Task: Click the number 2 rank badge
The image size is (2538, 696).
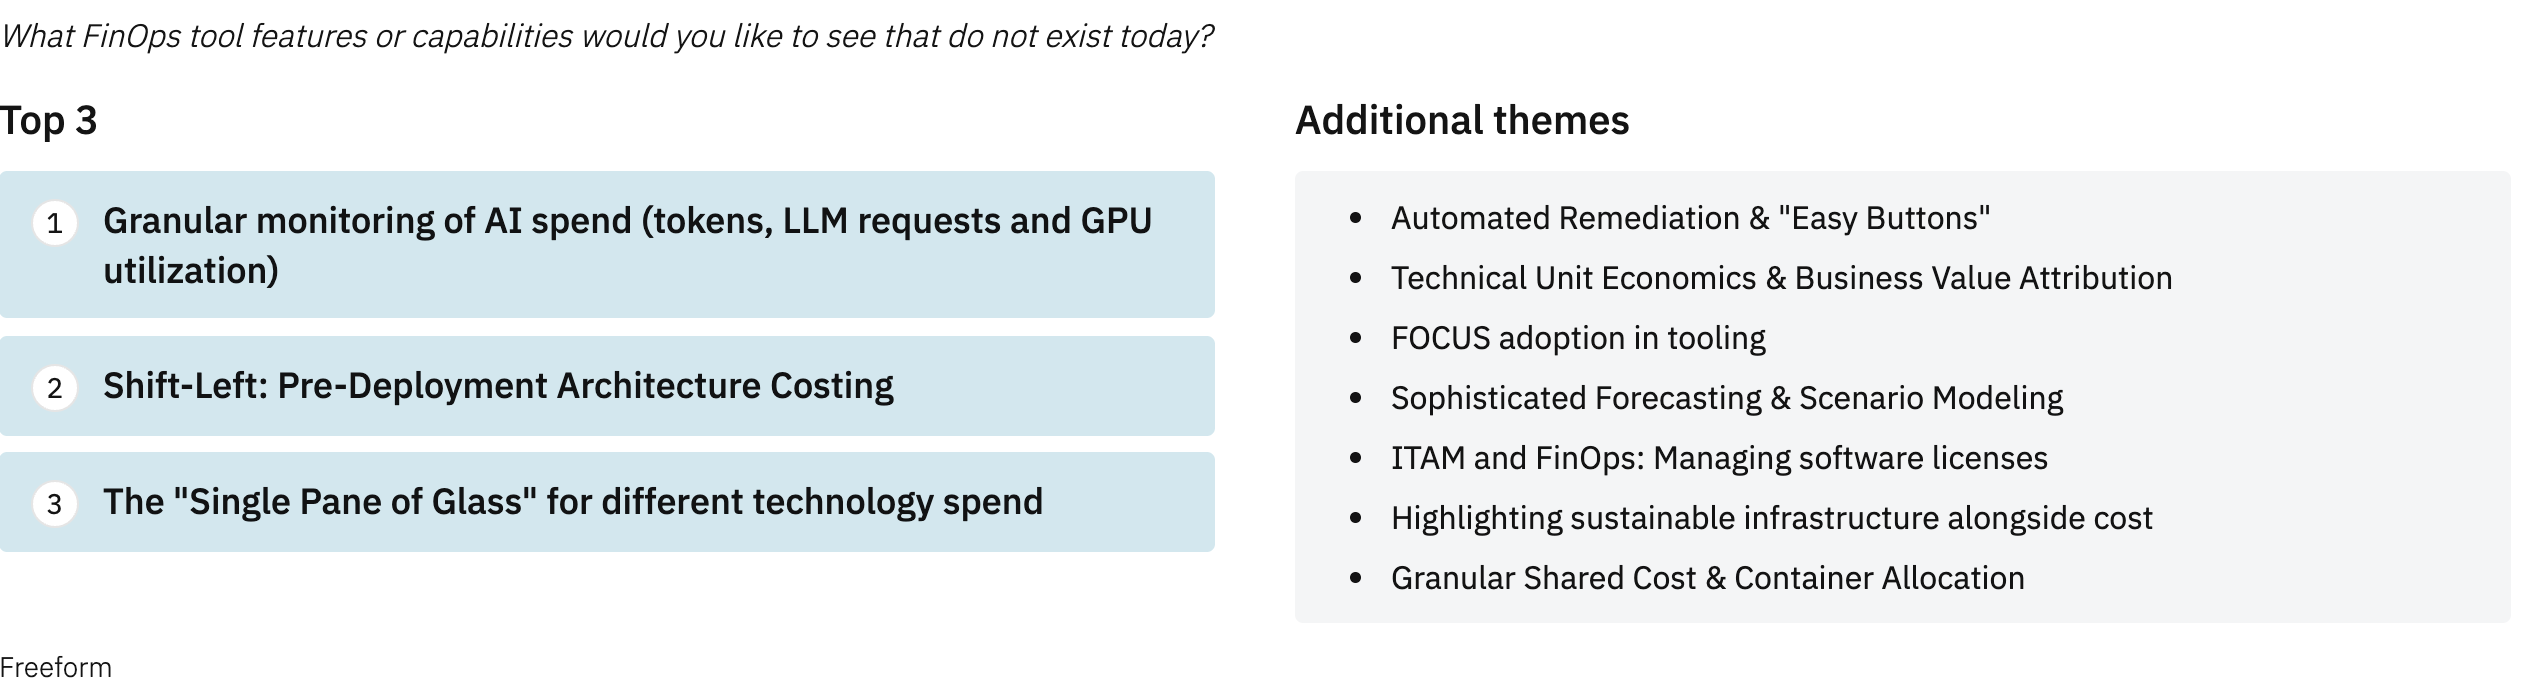Action: [x=55, y=388]
